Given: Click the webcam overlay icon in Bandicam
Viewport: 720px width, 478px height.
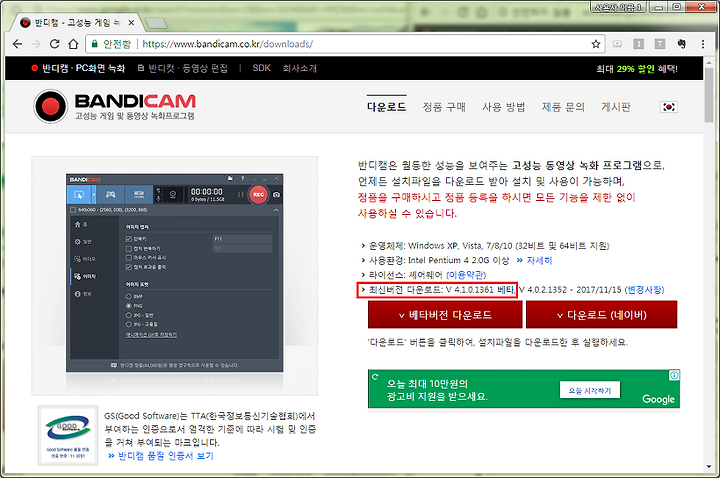Looking at the screenshot, I should (x=173, y=195).
